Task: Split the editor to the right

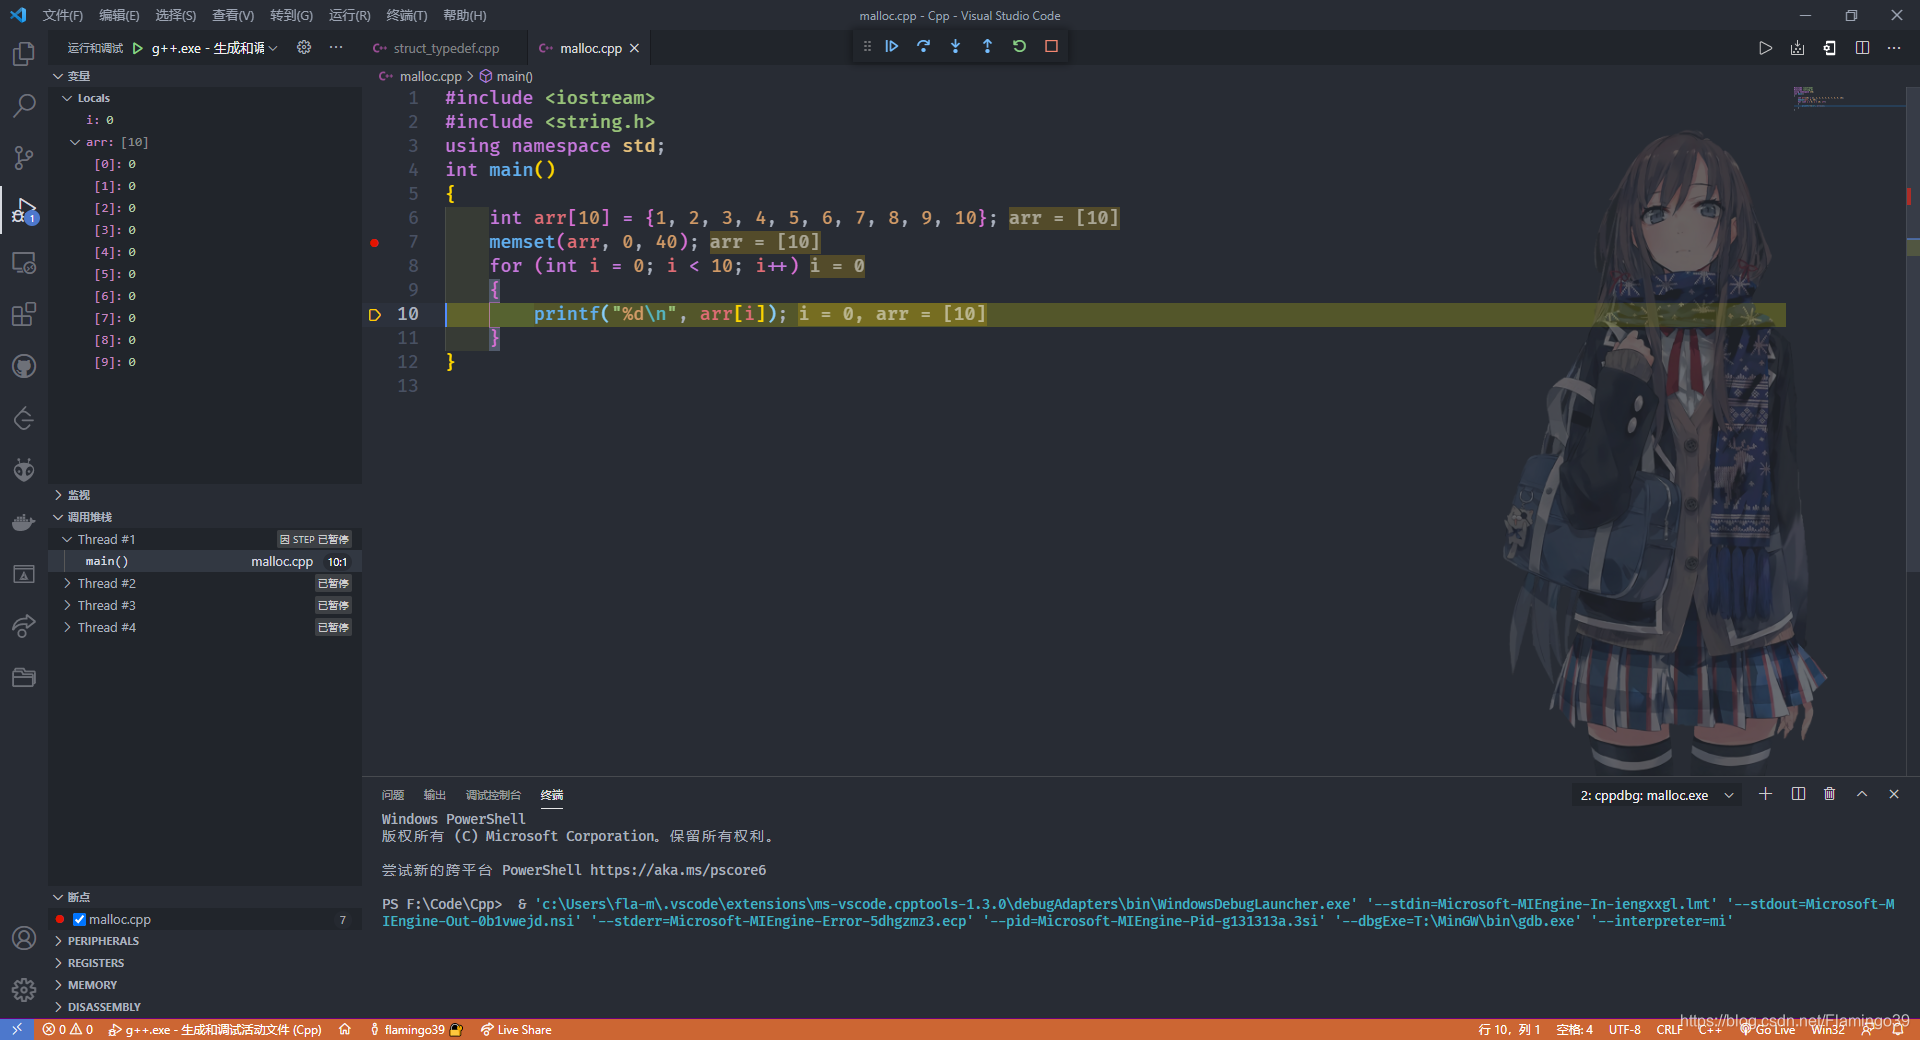Action: coord(1862,48)
